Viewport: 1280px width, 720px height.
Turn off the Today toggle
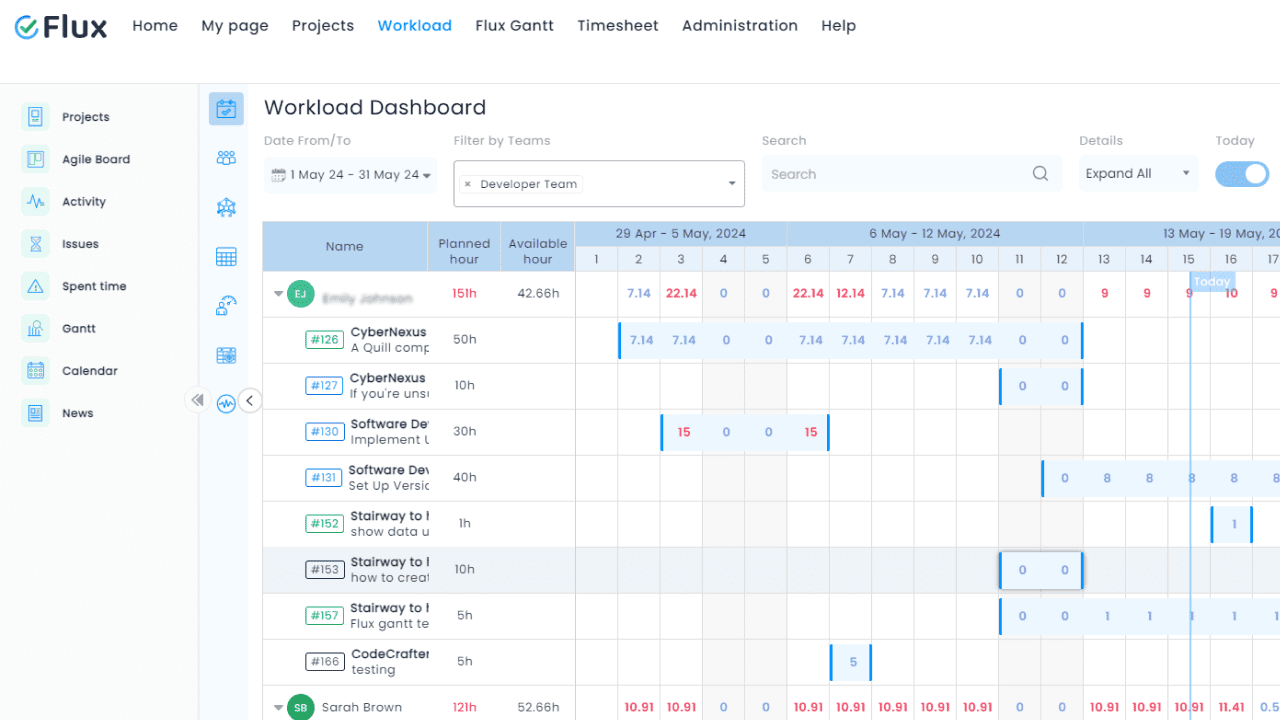point(1242,174)
